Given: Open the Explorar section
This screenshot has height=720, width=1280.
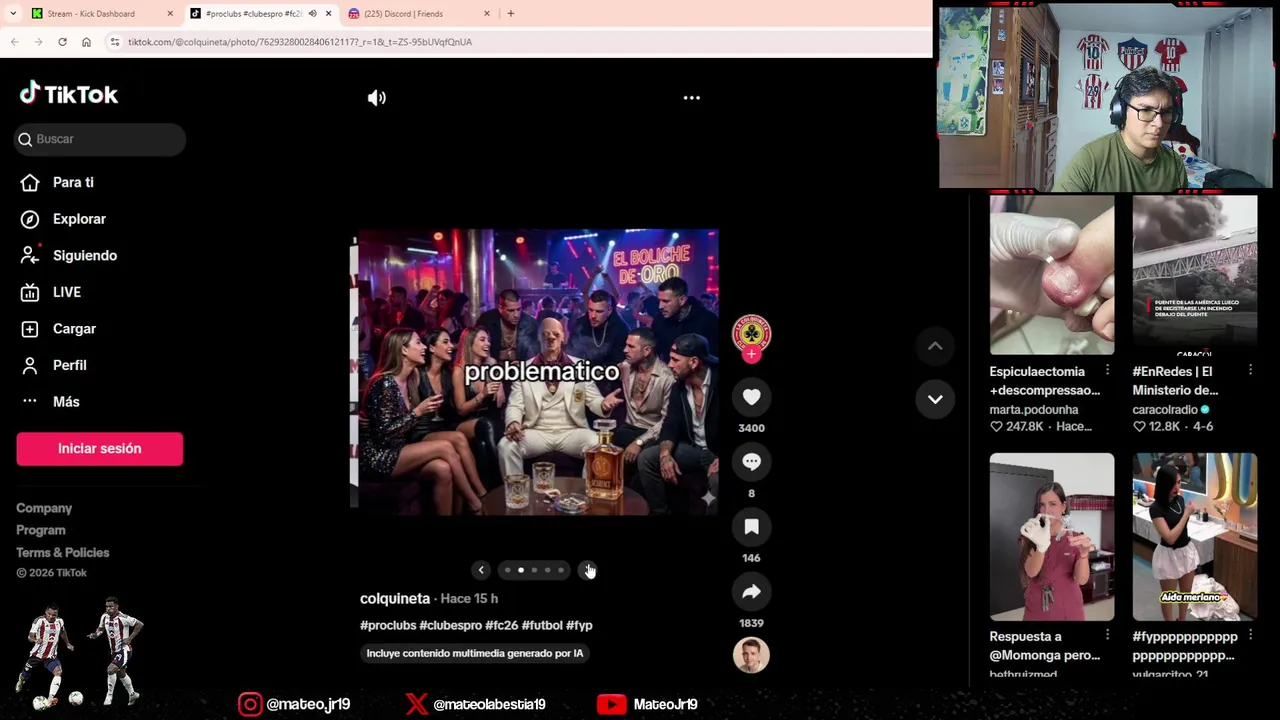Looking at the screenshot, I should (79, 219).
